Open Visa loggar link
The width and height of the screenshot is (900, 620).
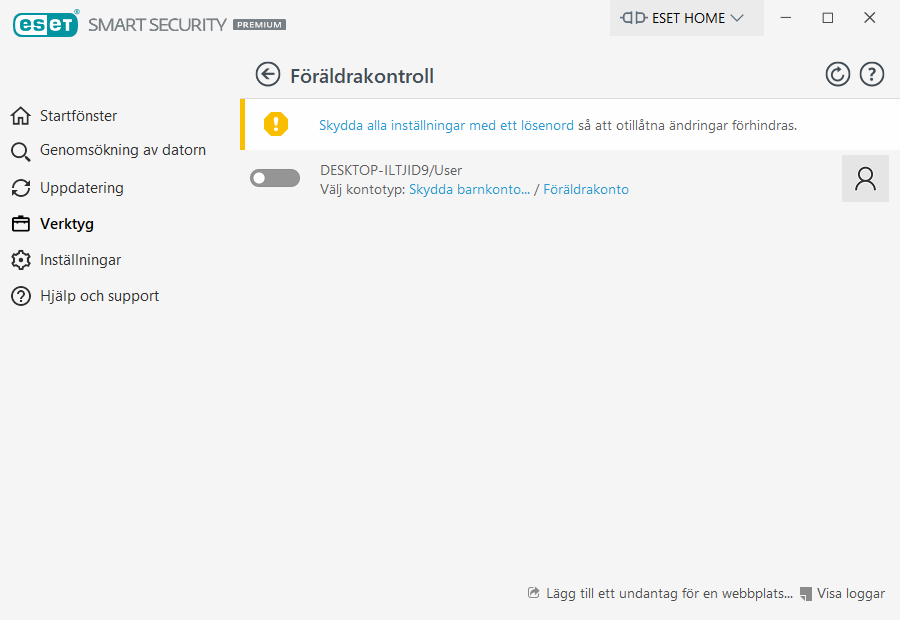(851, 593)
